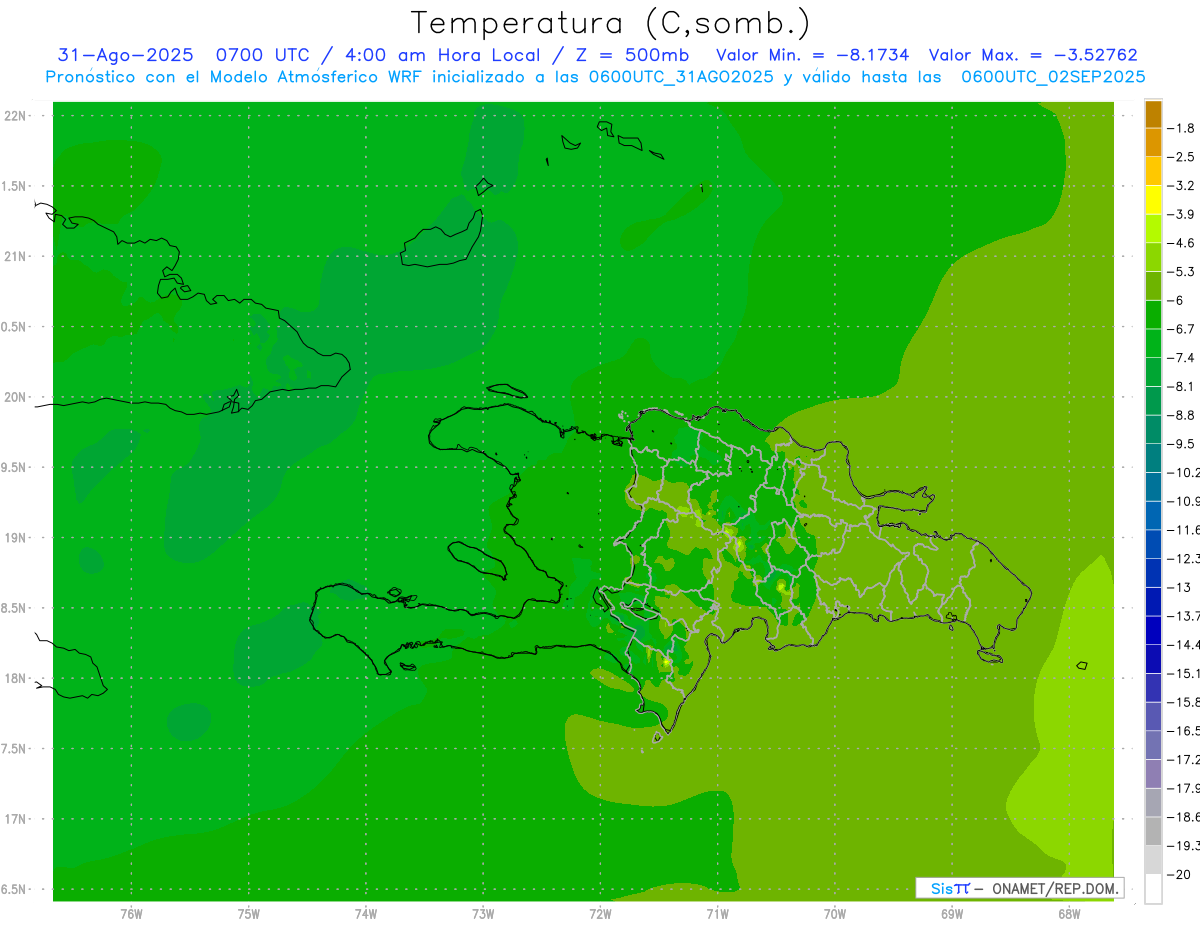Pick the teal swatch between -9.5 and -10.2

point(1153,458)
